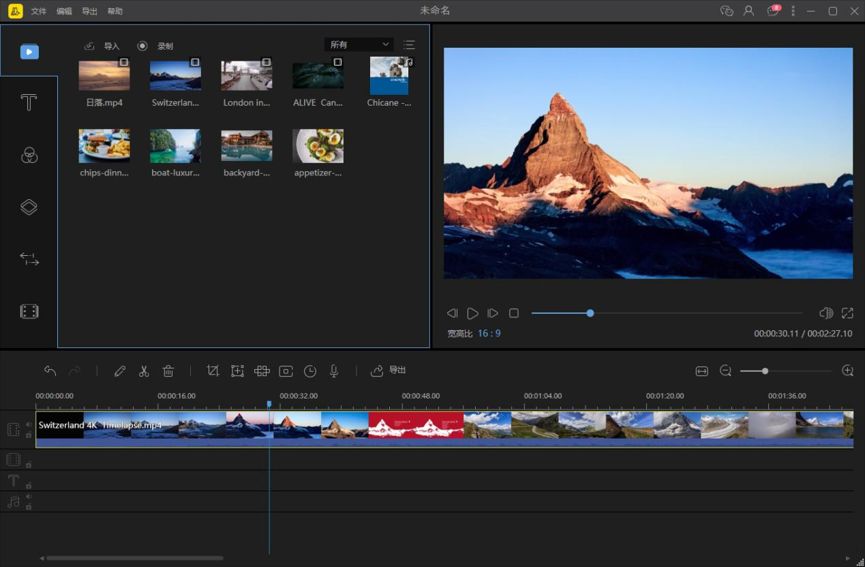
Task: Change the 16 : 9 aspect ratio setting
Action: pyautogui.click(x=489, y=333)
